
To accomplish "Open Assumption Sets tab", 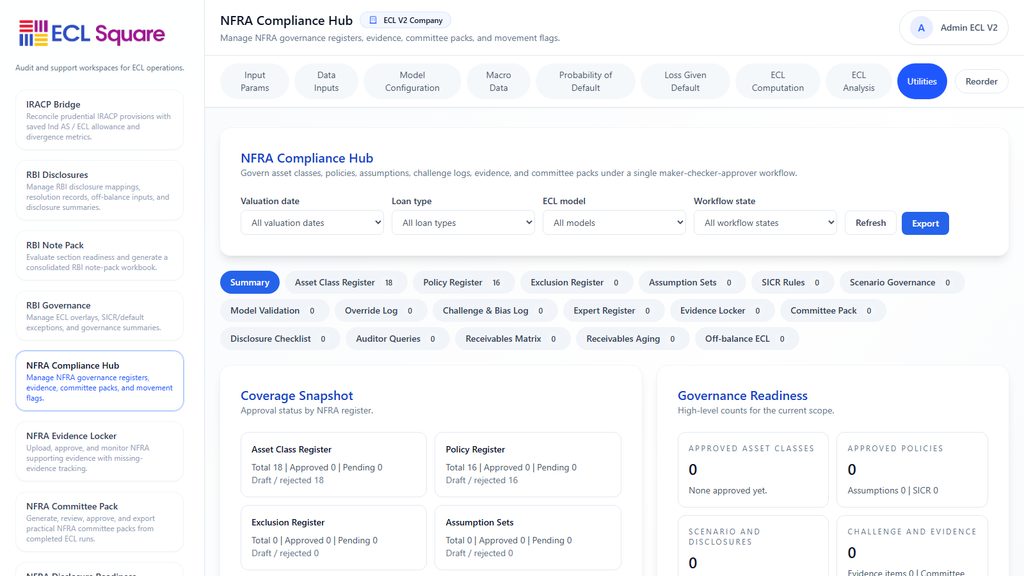I will (x=692, y=282).
